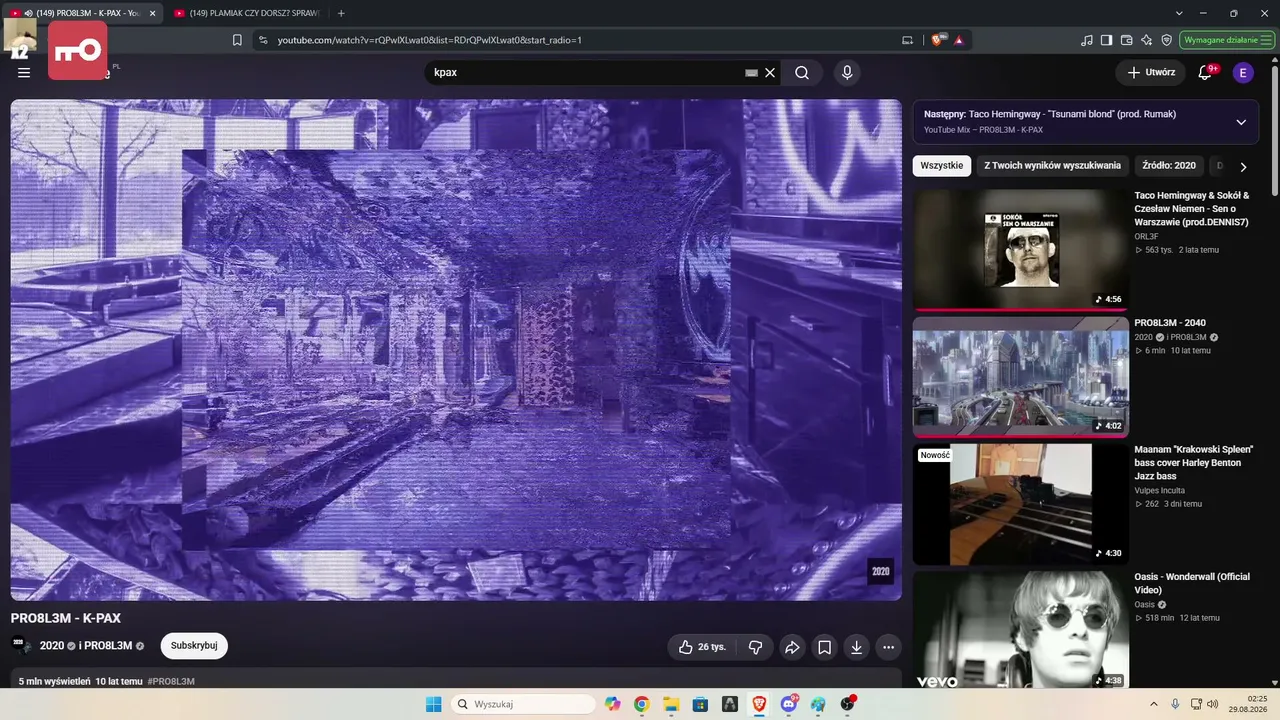Submit search with the magnifier button
This screenshot has width=1280, height=720.
[x=802, y=72]
